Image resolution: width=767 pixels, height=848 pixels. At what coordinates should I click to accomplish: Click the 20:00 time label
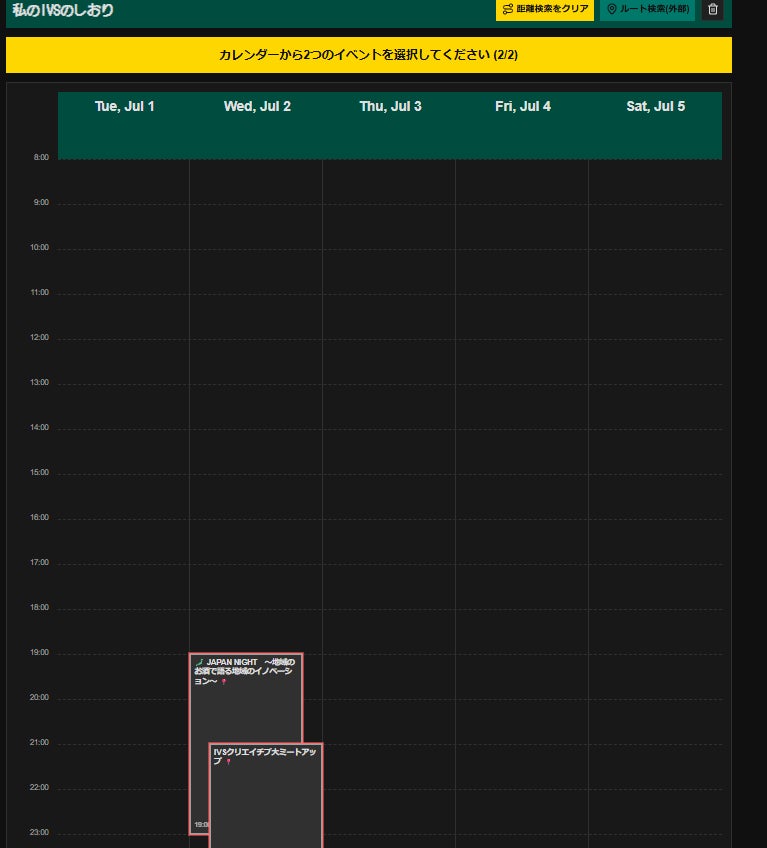[x=39, y=697]
